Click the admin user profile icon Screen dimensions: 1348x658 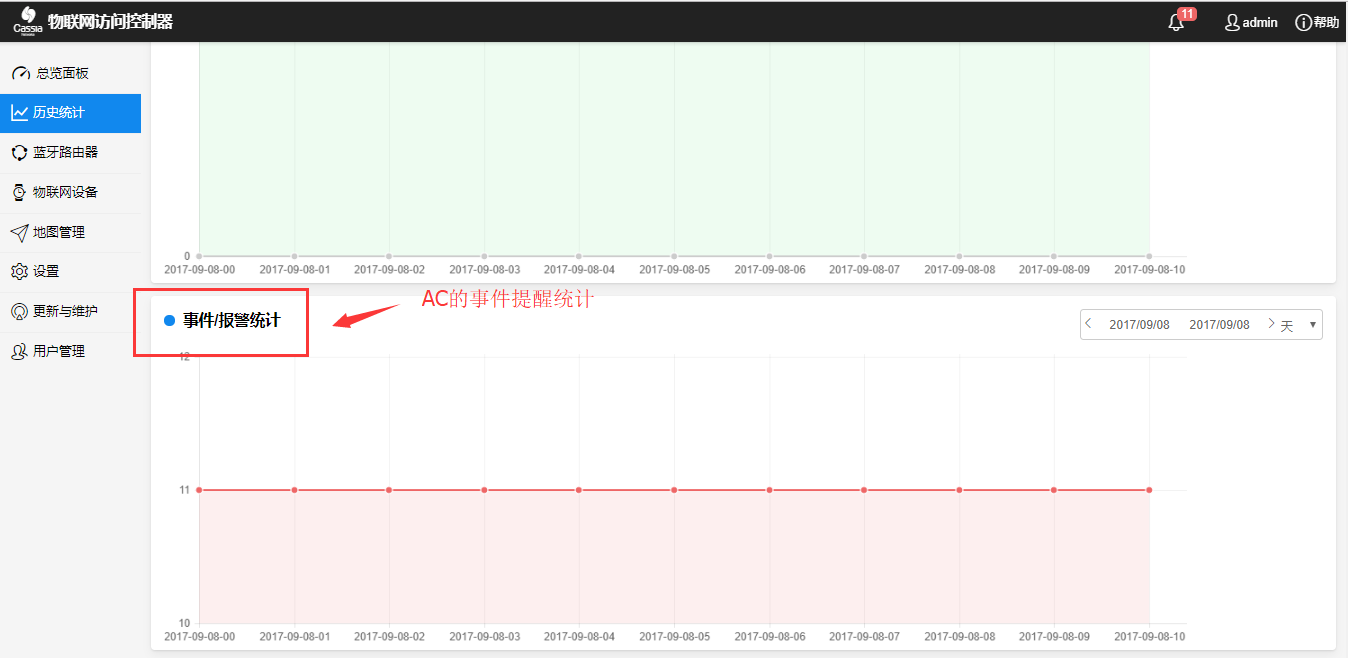coord(1232,22)
